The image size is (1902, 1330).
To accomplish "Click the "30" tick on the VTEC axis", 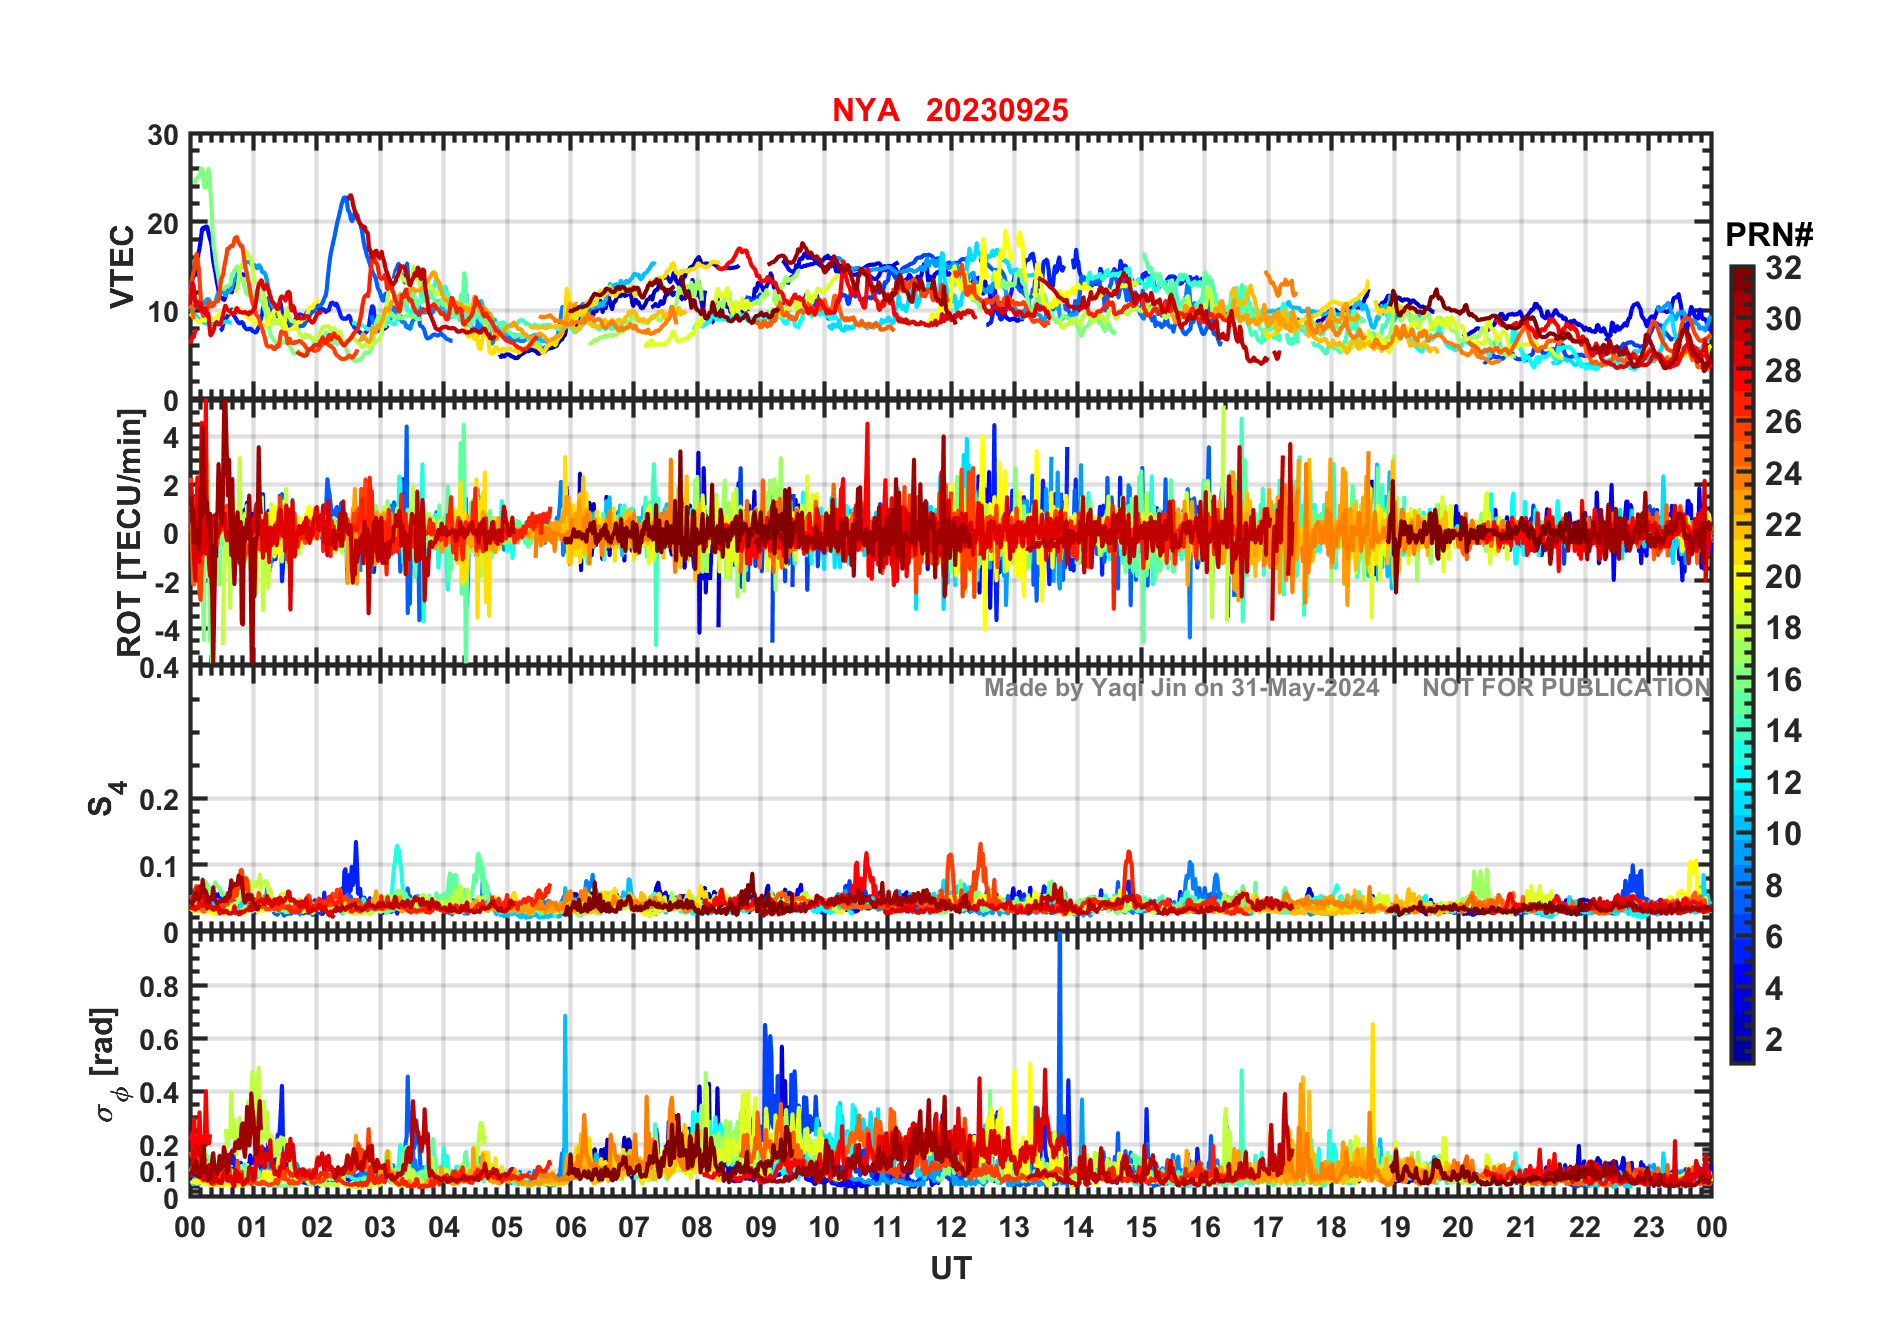I will coord(163,136).
